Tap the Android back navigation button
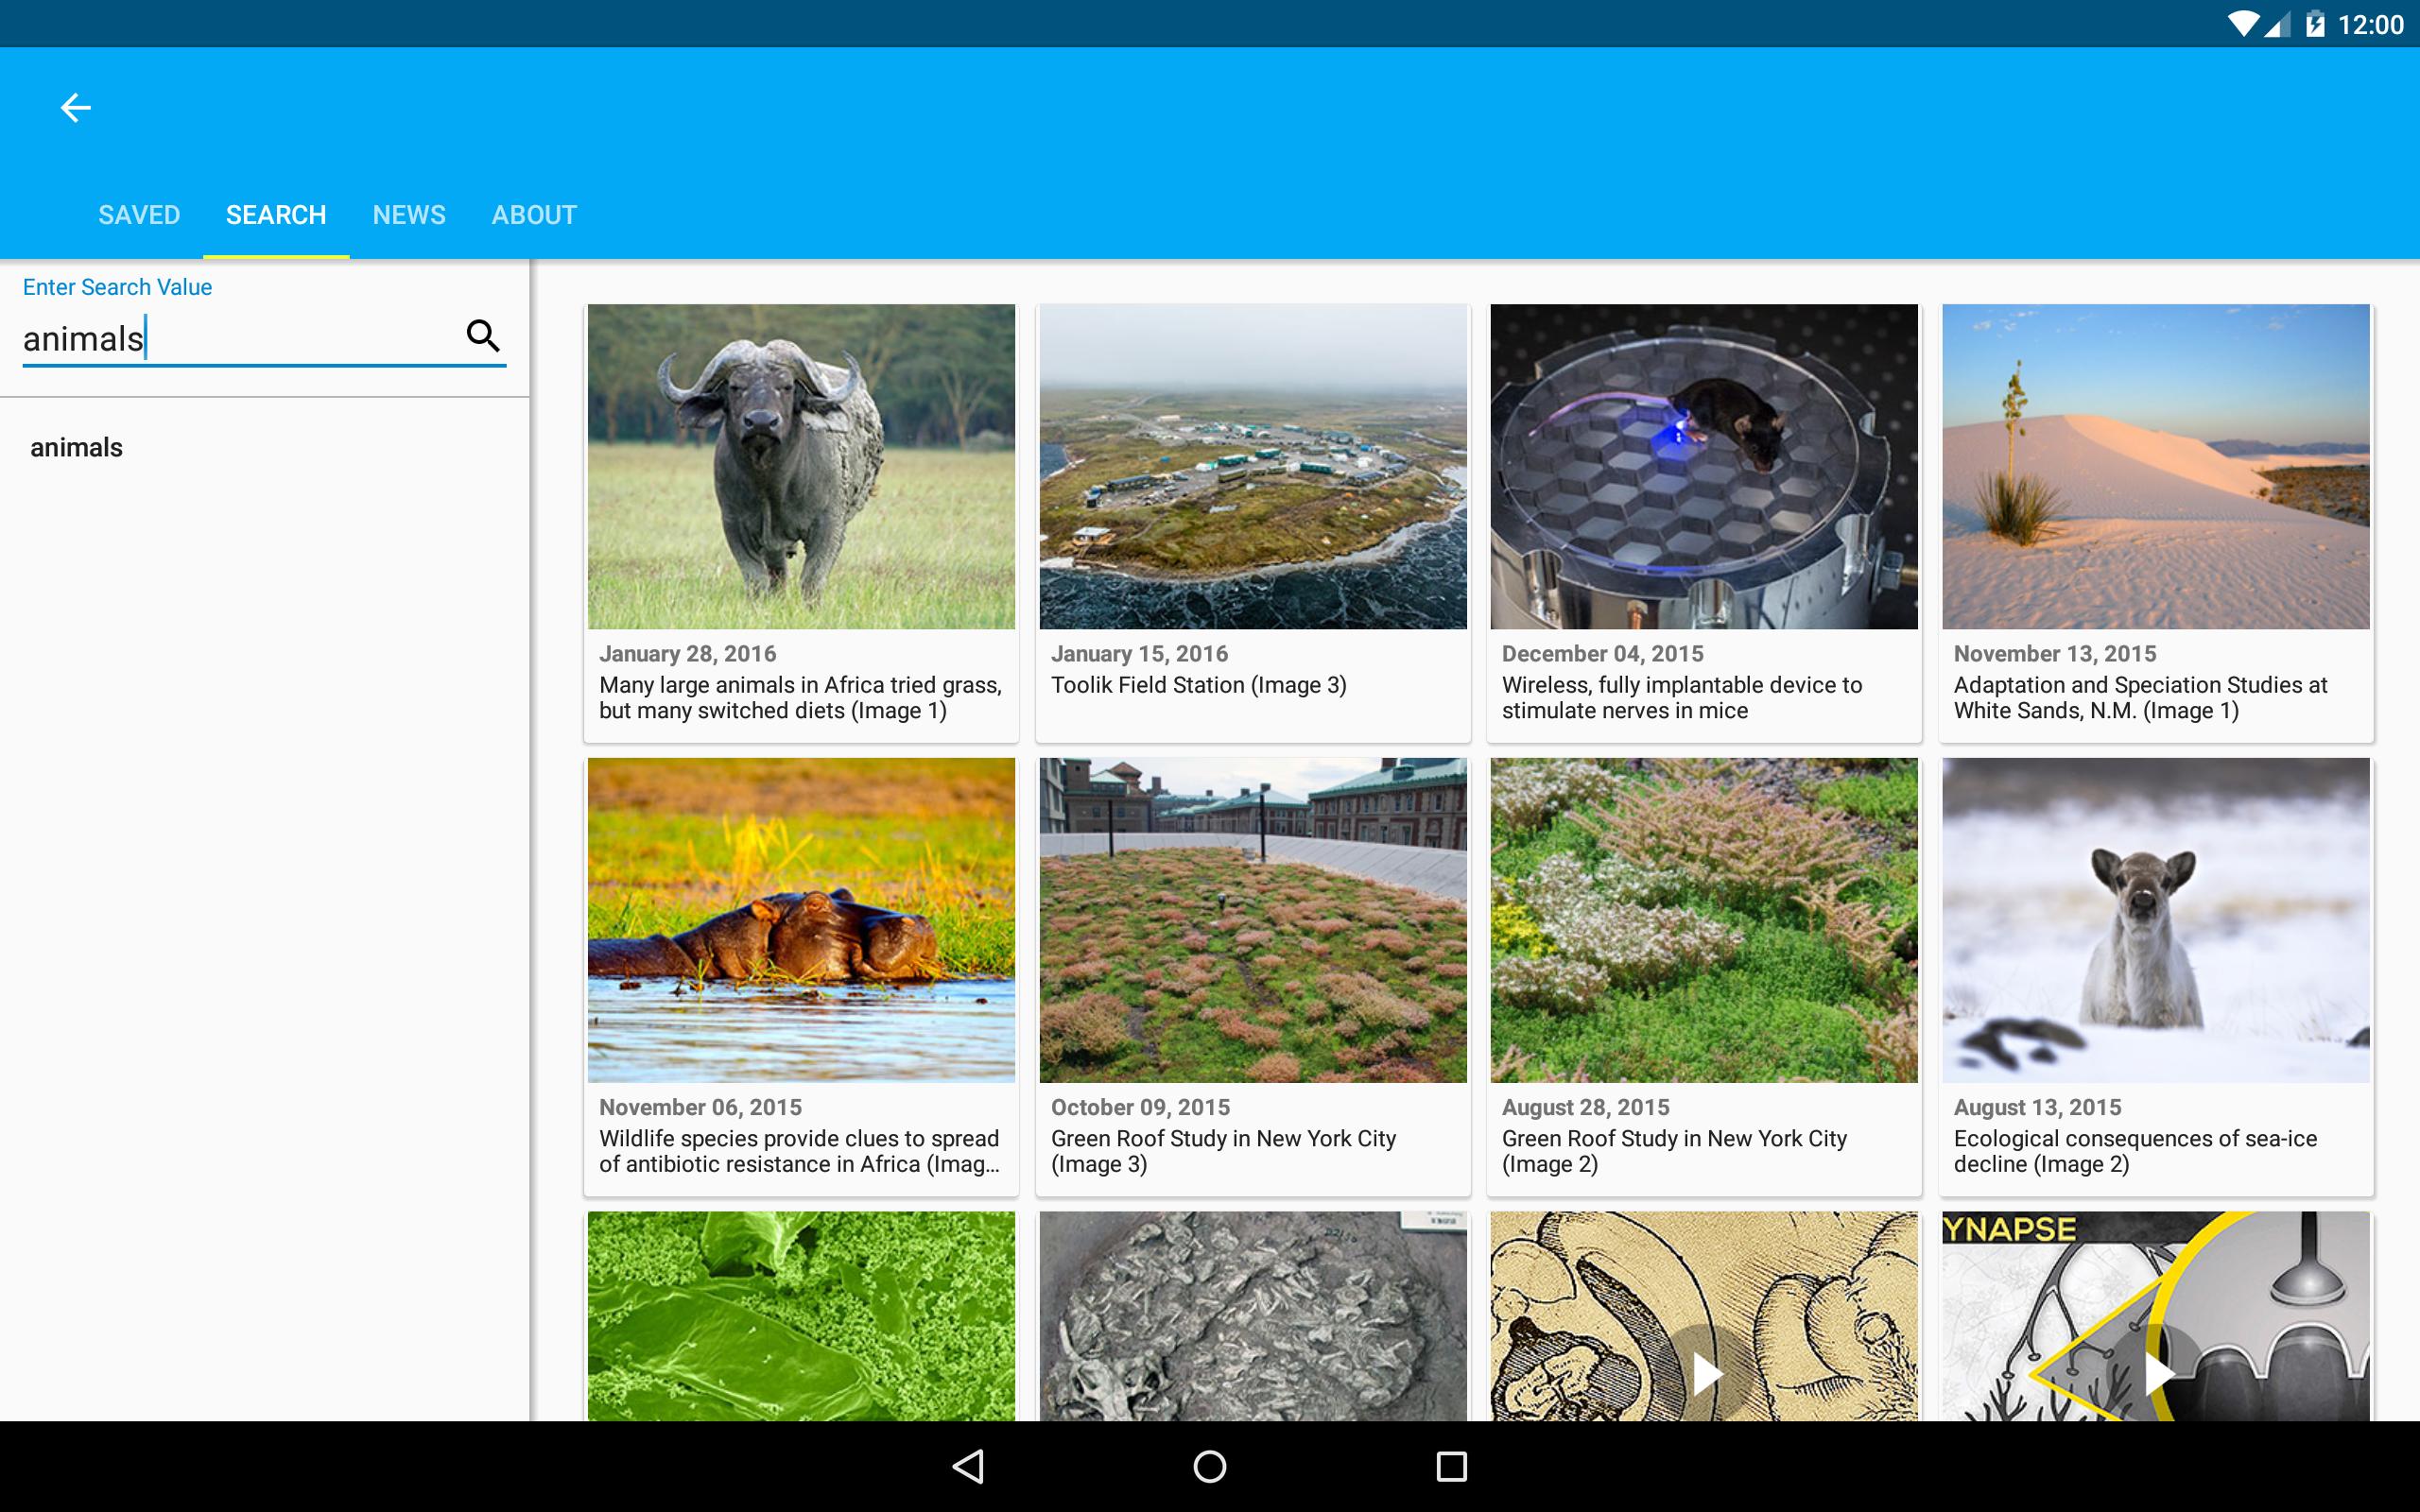 [968, 1466]
